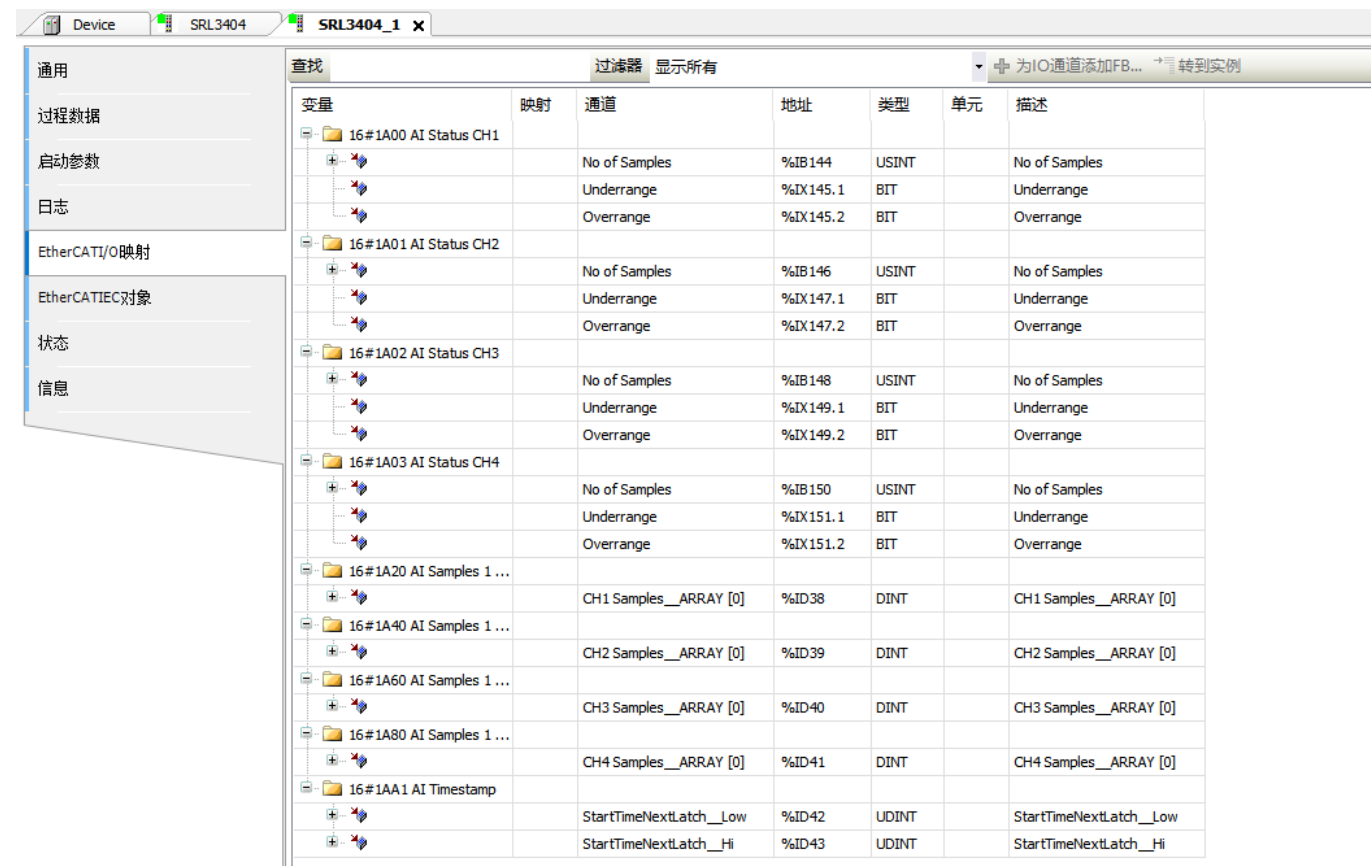
Task: Click the variable icon for CH1 Samples__ARRAY [0]
Action: click(x=359, y=598)
